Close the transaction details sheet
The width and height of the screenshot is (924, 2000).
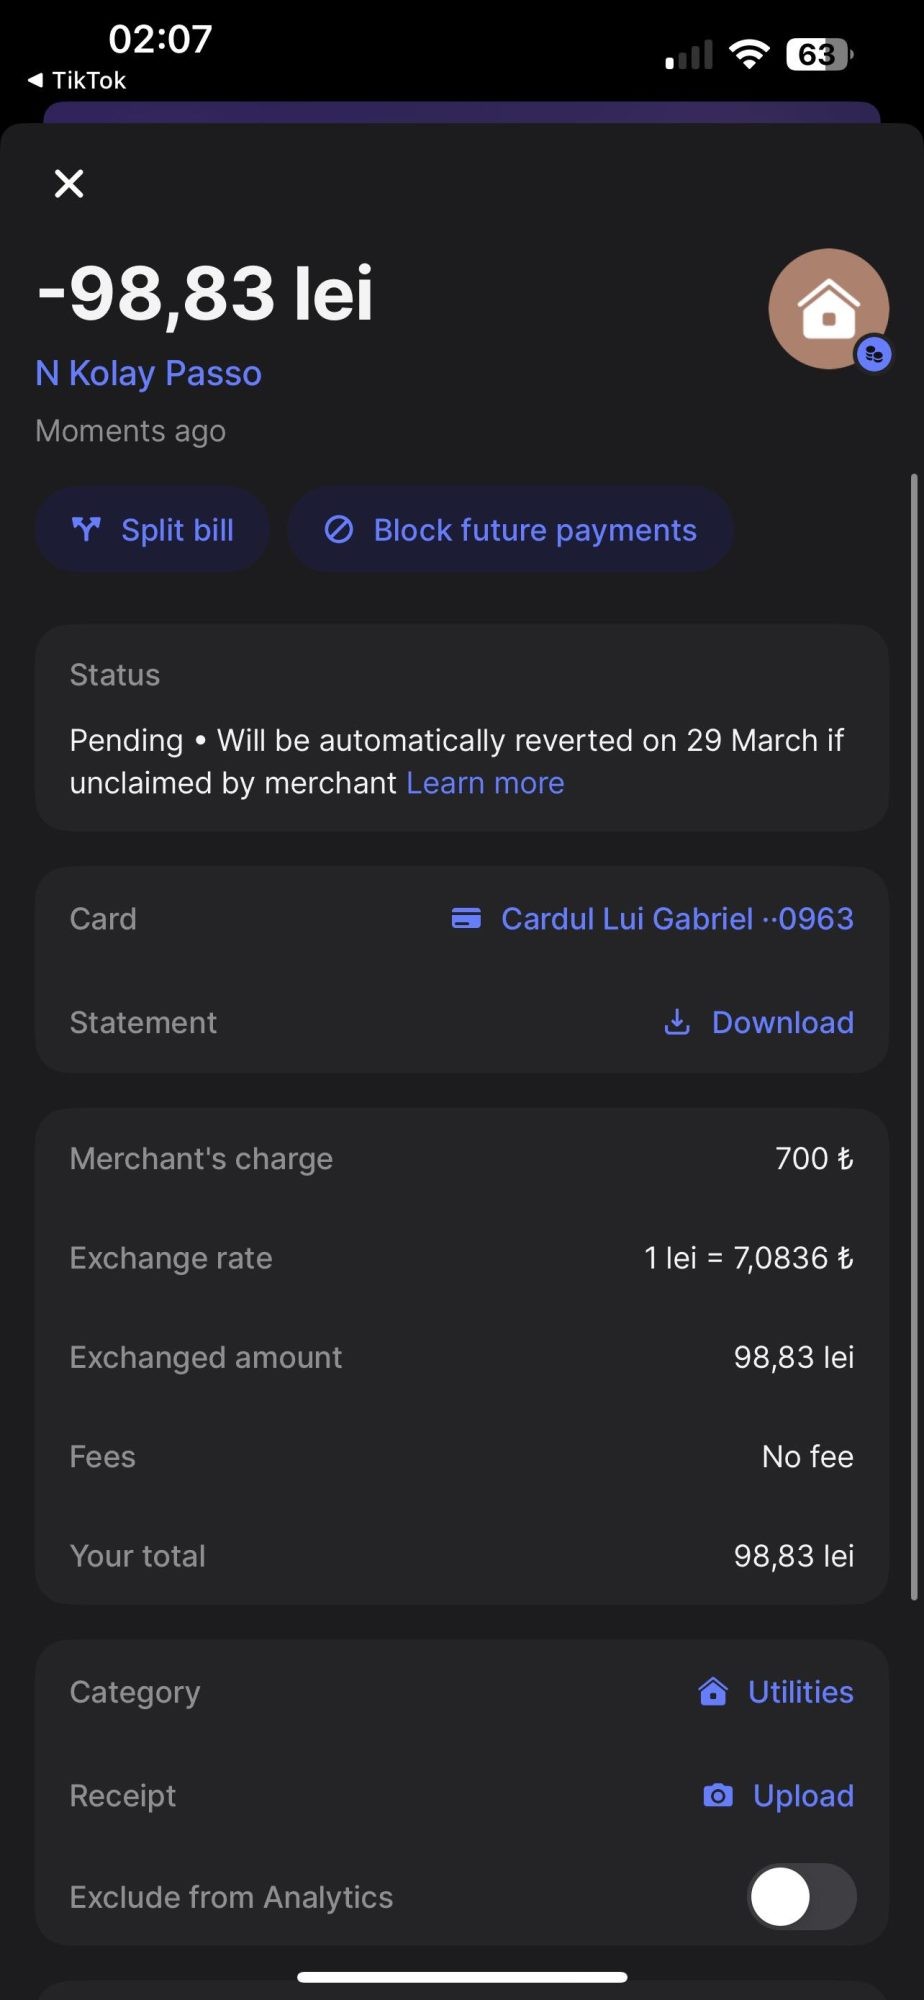point(69,183)
